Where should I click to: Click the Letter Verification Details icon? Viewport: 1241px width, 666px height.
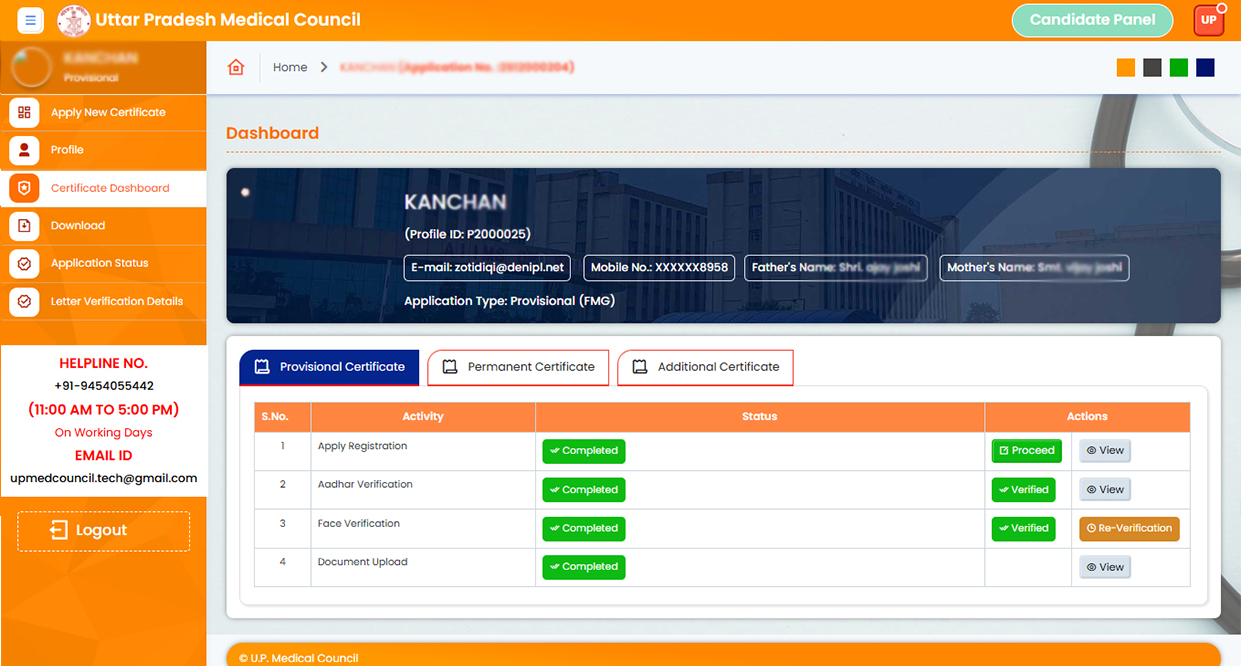click(x=24, y=301)
